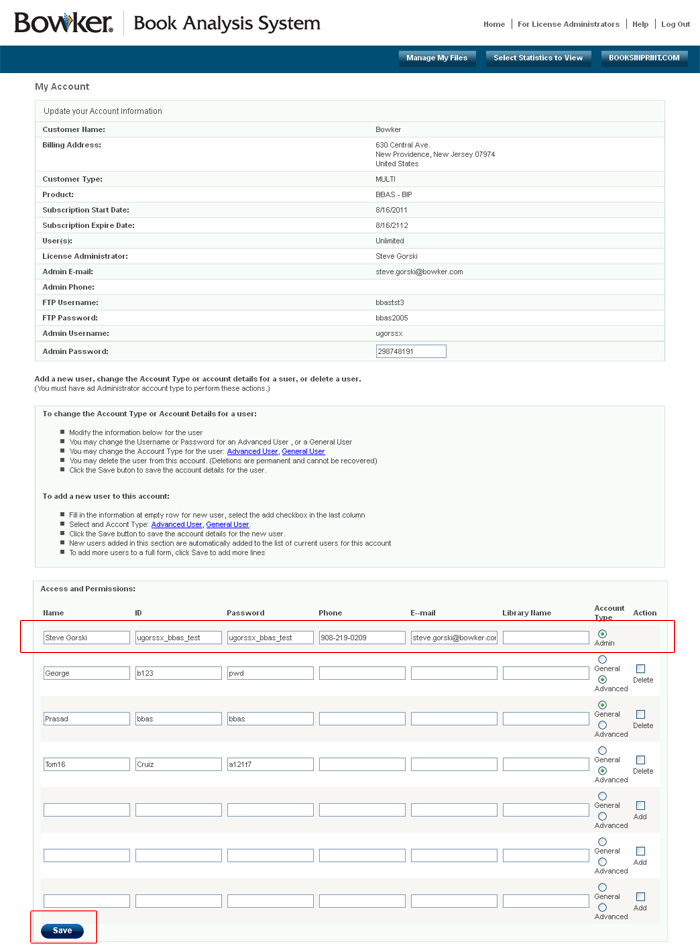Select General account type for George
The width and height of the screenshot is (700, 948).
coord(602,660)
